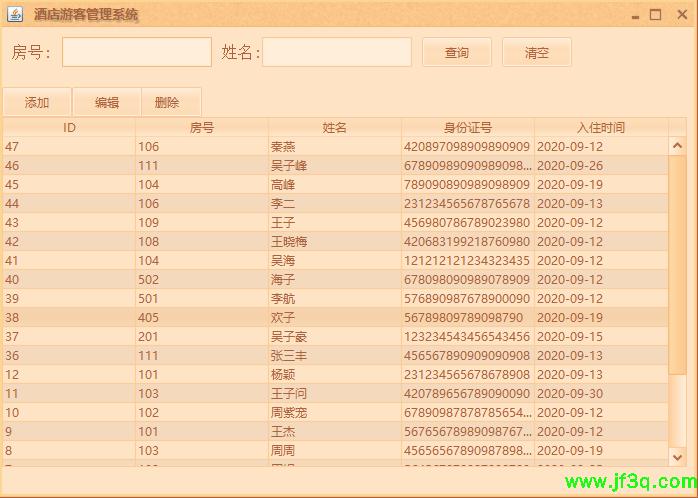Screen dimensions: 698x498
Task: Click the 入住时间 column header
Action: coord(601,127)
